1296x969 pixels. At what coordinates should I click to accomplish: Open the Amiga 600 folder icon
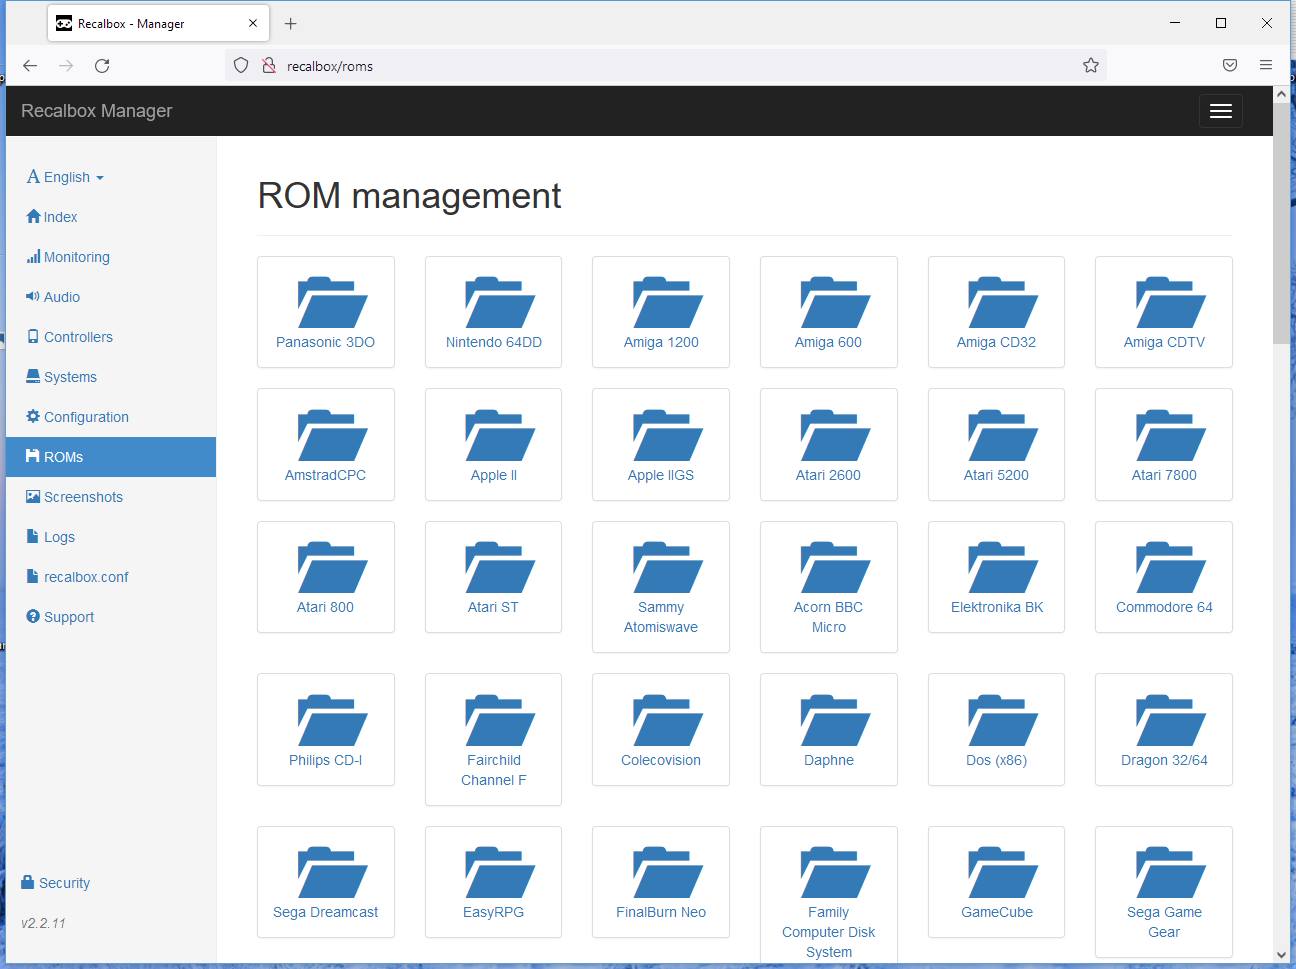click(x=836, y=302)
